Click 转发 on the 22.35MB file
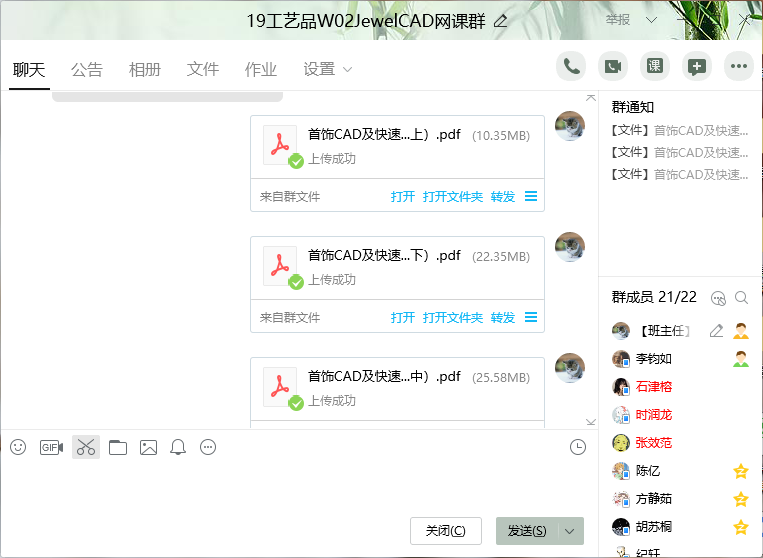The width and height of the screenshot is (763, 558). coord(503,318)
